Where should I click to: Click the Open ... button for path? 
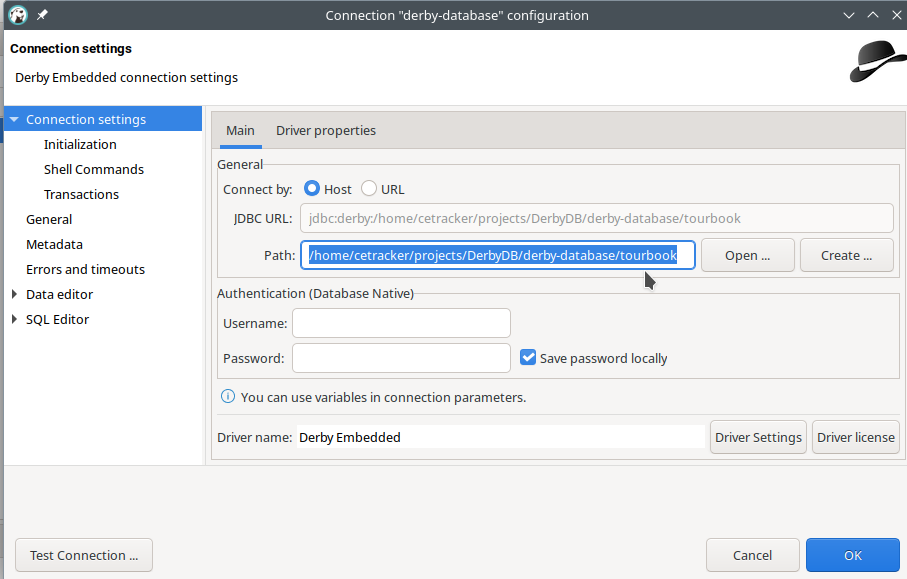click(747, 255)
